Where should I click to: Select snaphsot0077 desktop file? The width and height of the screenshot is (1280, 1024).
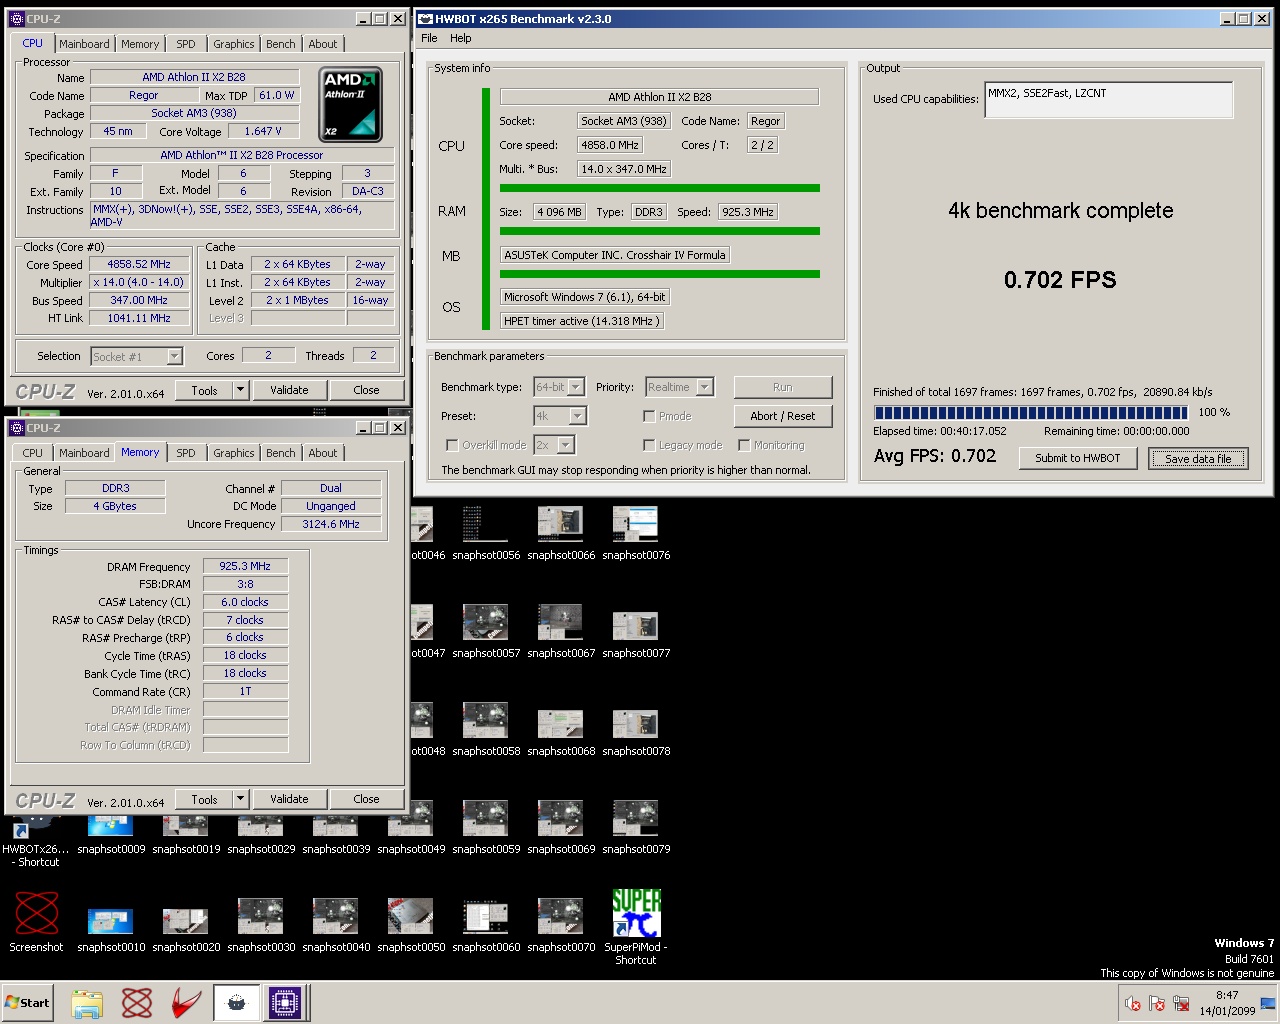pyautogui.click(x=636, y=630)
